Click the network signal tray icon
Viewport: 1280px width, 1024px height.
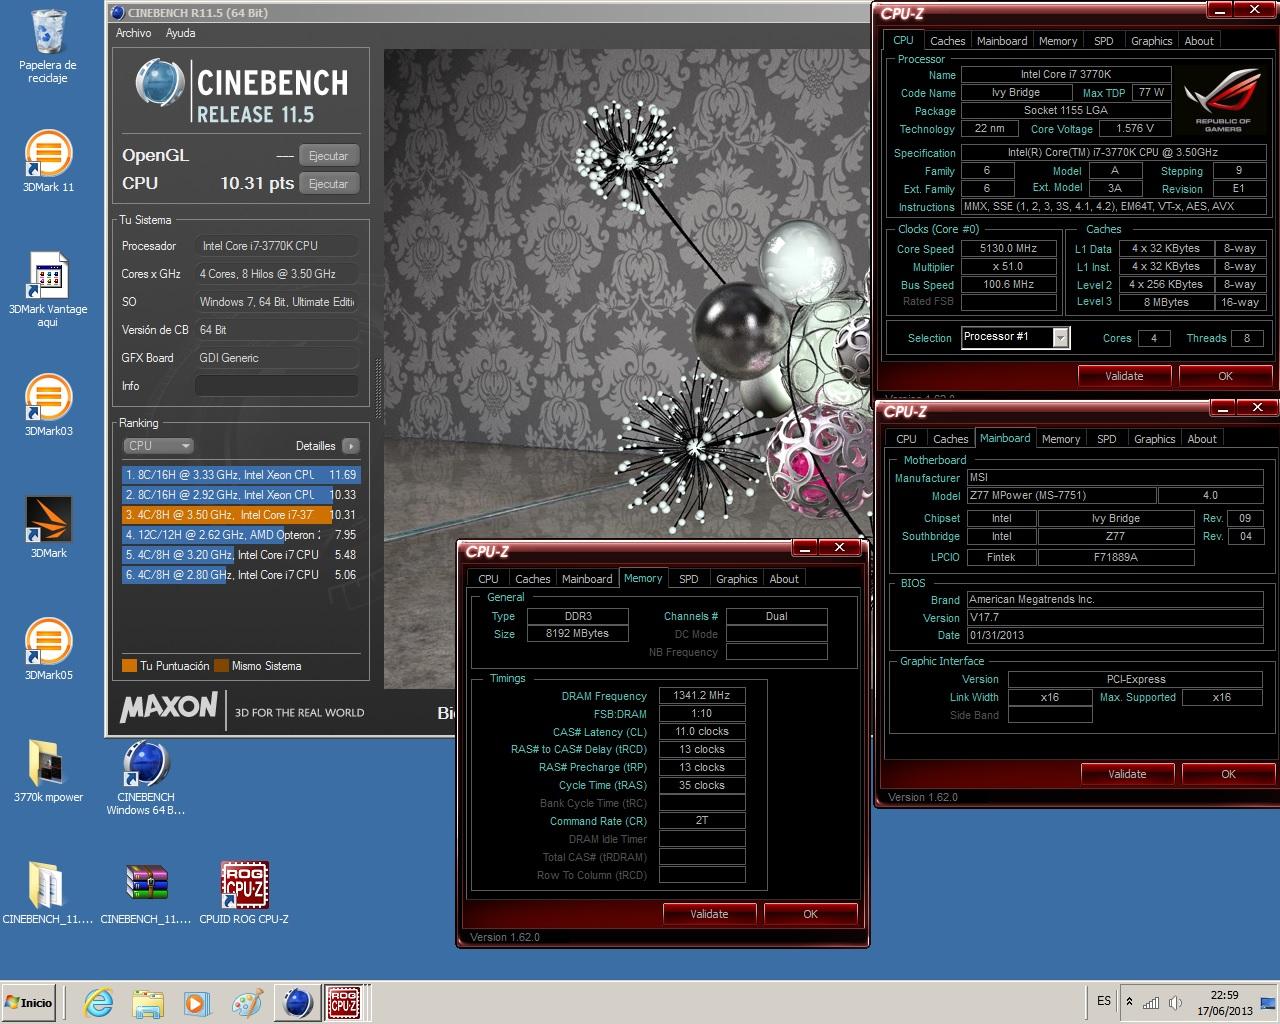(1151, 1002)
